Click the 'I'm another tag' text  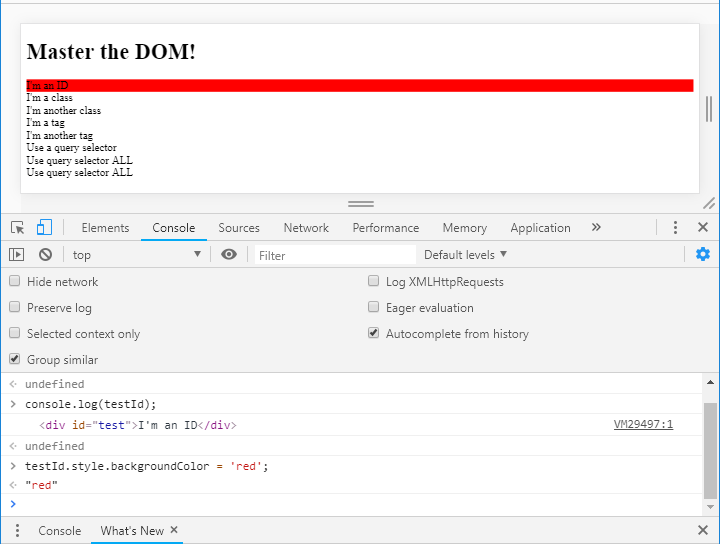[59, 136]
